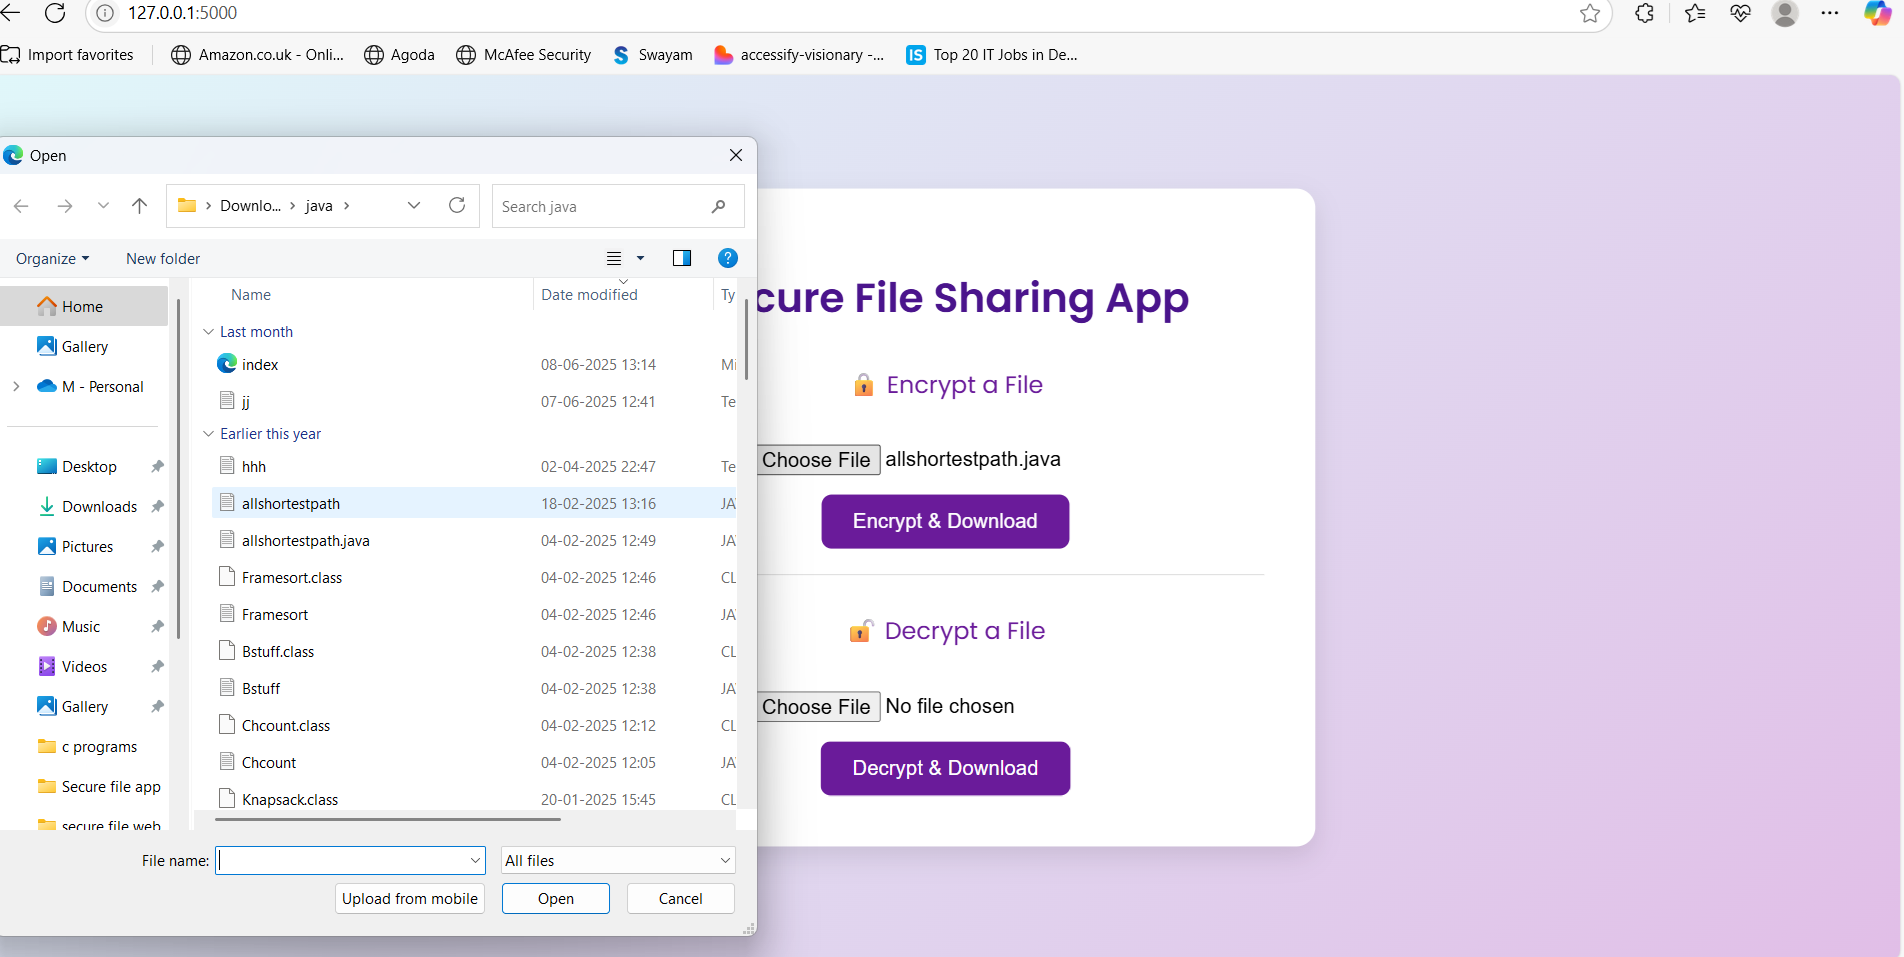The width and height of the screenshot is (1904, 957).
Task: Open the Copilot icon in browser
Action: pos(1877,13)
